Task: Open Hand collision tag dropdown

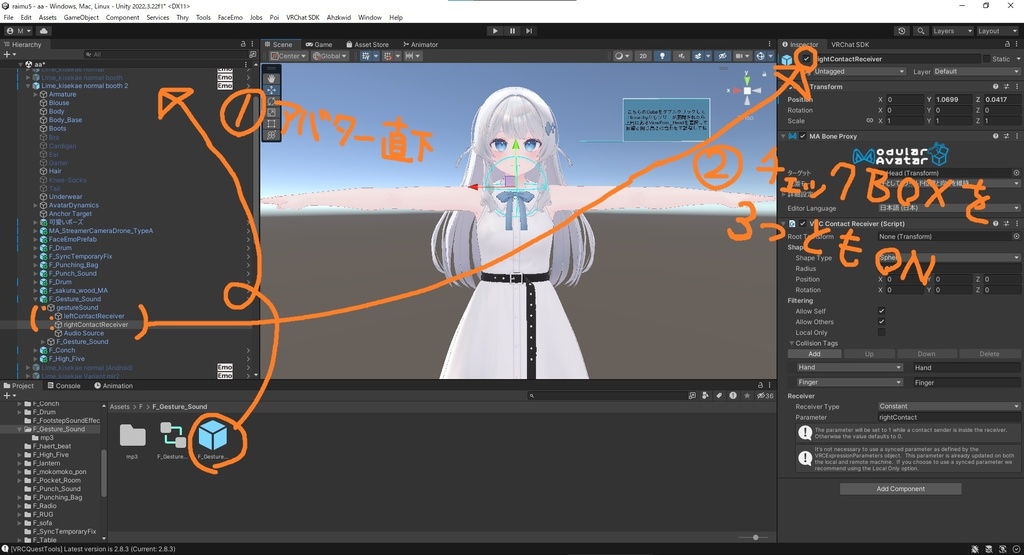Action: tap(849, 368)
